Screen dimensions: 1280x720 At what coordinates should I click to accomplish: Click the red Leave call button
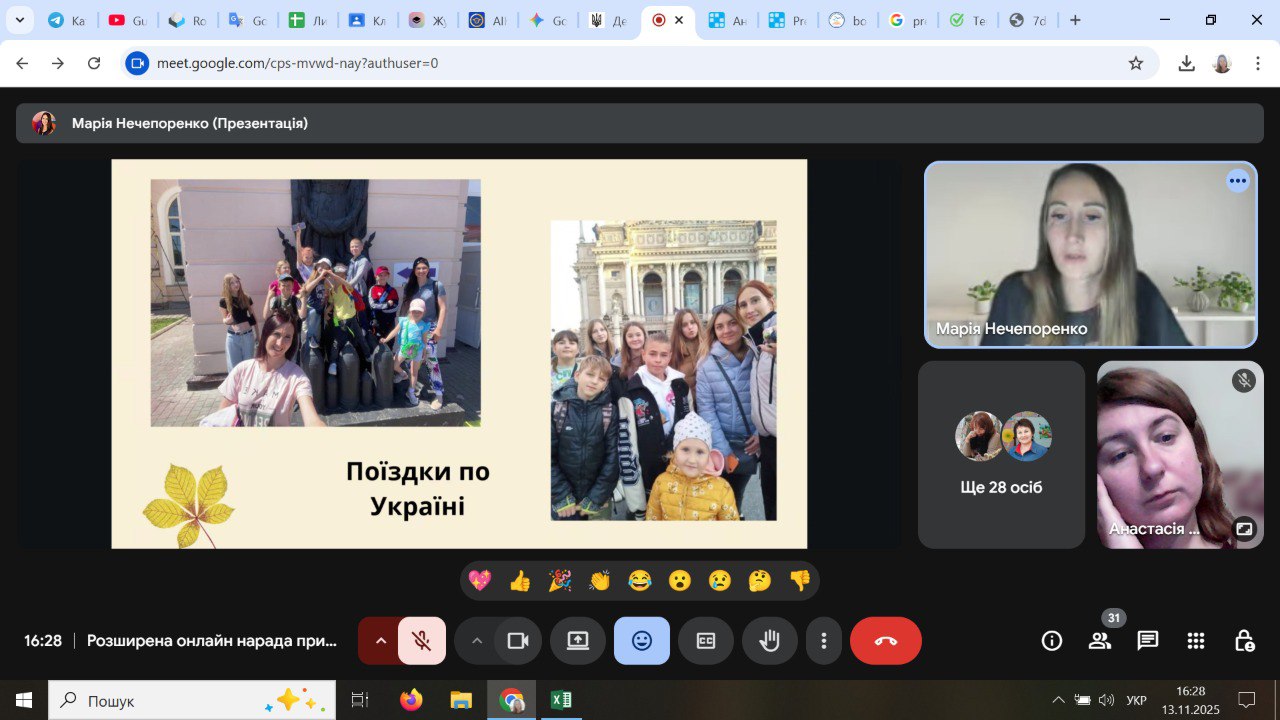click(885, 641)
